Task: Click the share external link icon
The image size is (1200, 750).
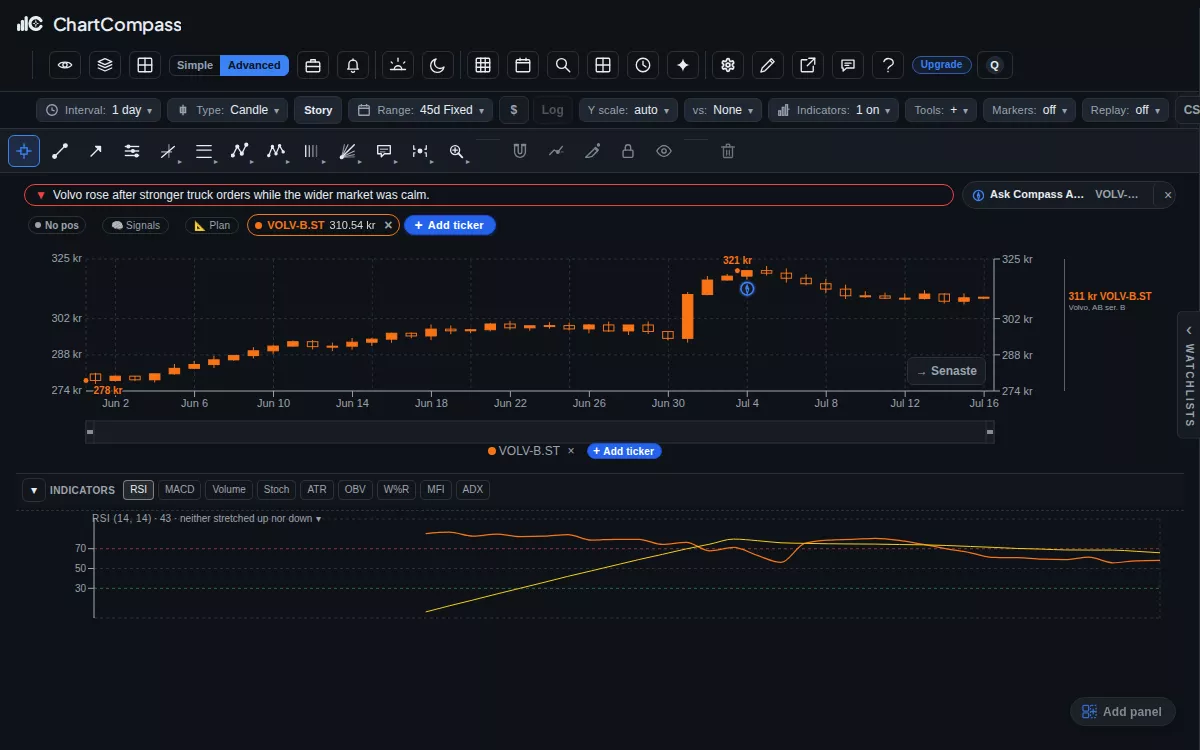Action: pos(808,65)
